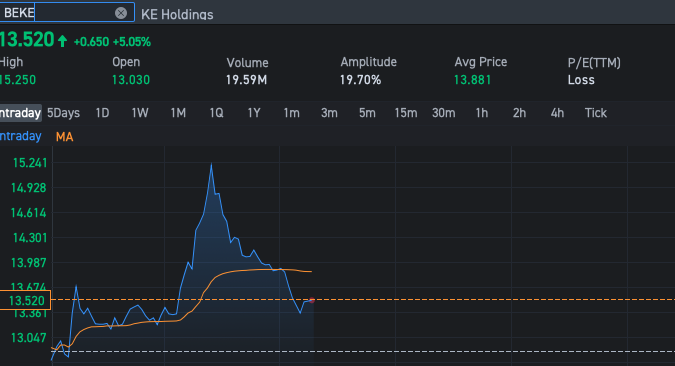Toggle the orange MA indicator legend
Viewport: 675px width, 366px height.
[65, 137]
